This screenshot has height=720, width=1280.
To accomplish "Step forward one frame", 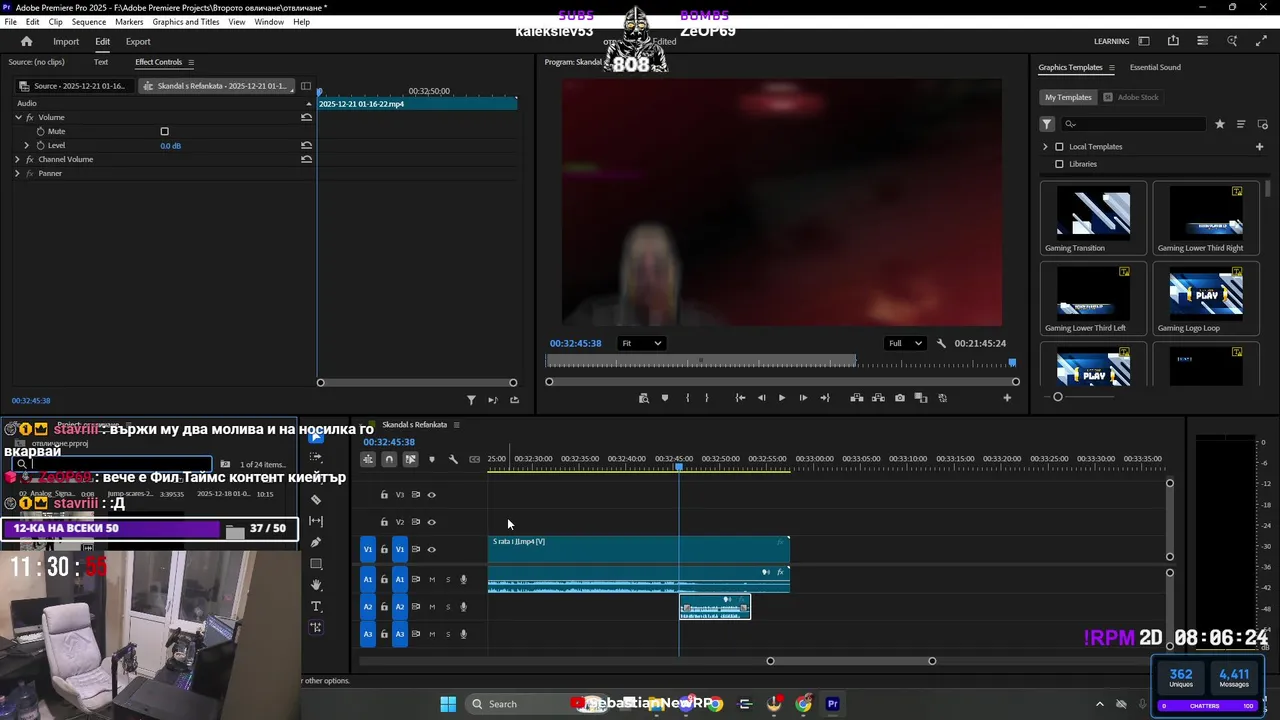I will [x=803, y=398].
